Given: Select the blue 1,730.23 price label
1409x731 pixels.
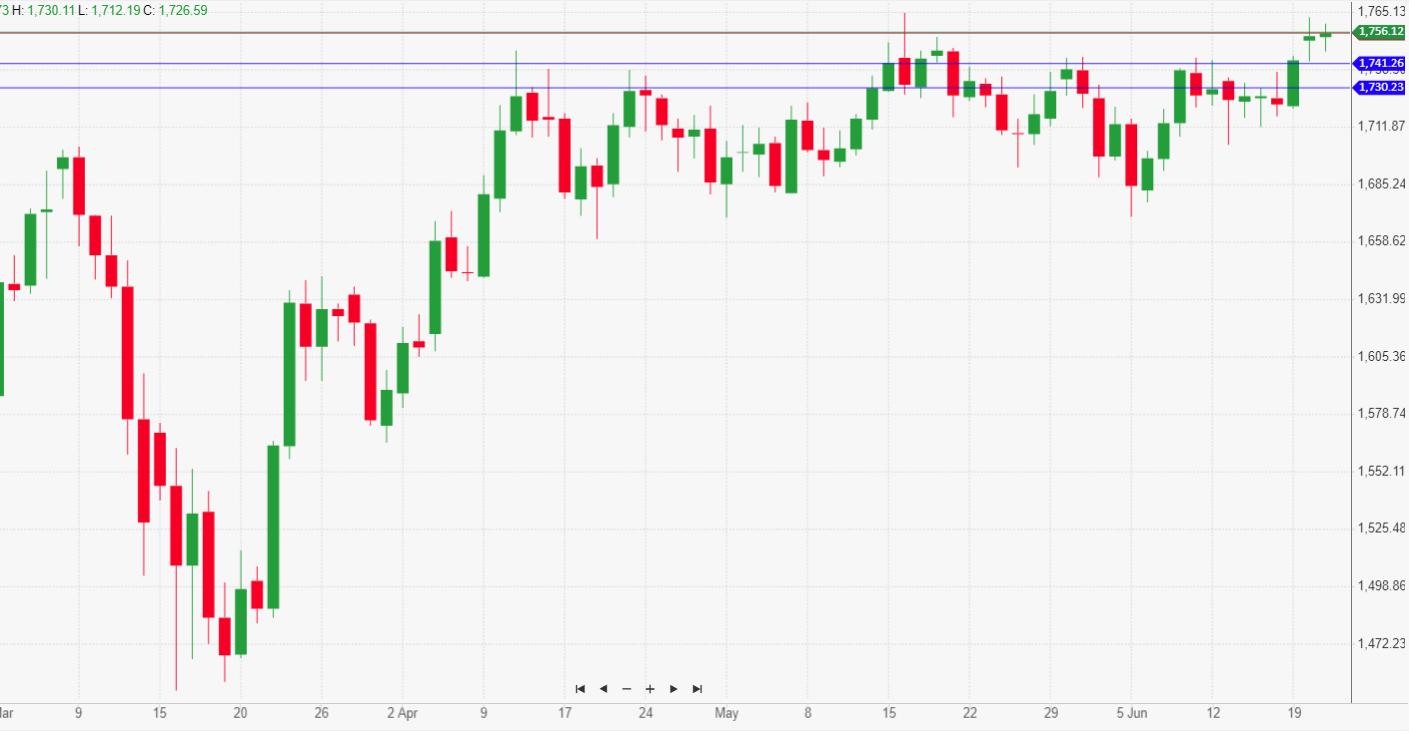Looking at the screenshot, I should click(x=1380, y=87).
